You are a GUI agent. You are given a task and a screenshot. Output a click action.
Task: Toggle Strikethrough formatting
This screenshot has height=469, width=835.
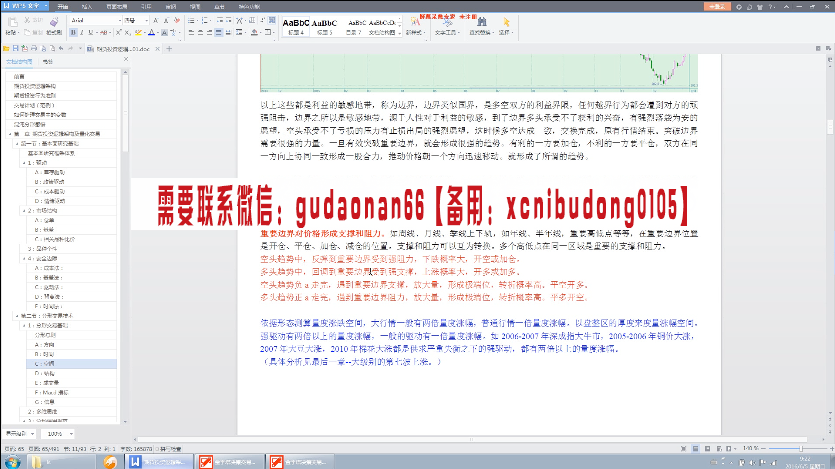pos(103,32)
